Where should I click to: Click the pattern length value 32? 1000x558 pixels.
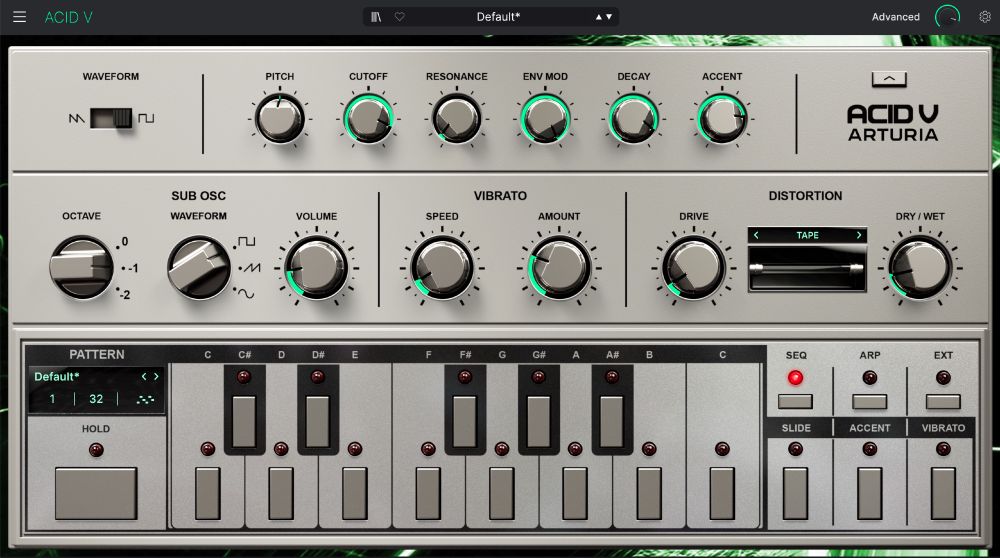tap(96, 399)
